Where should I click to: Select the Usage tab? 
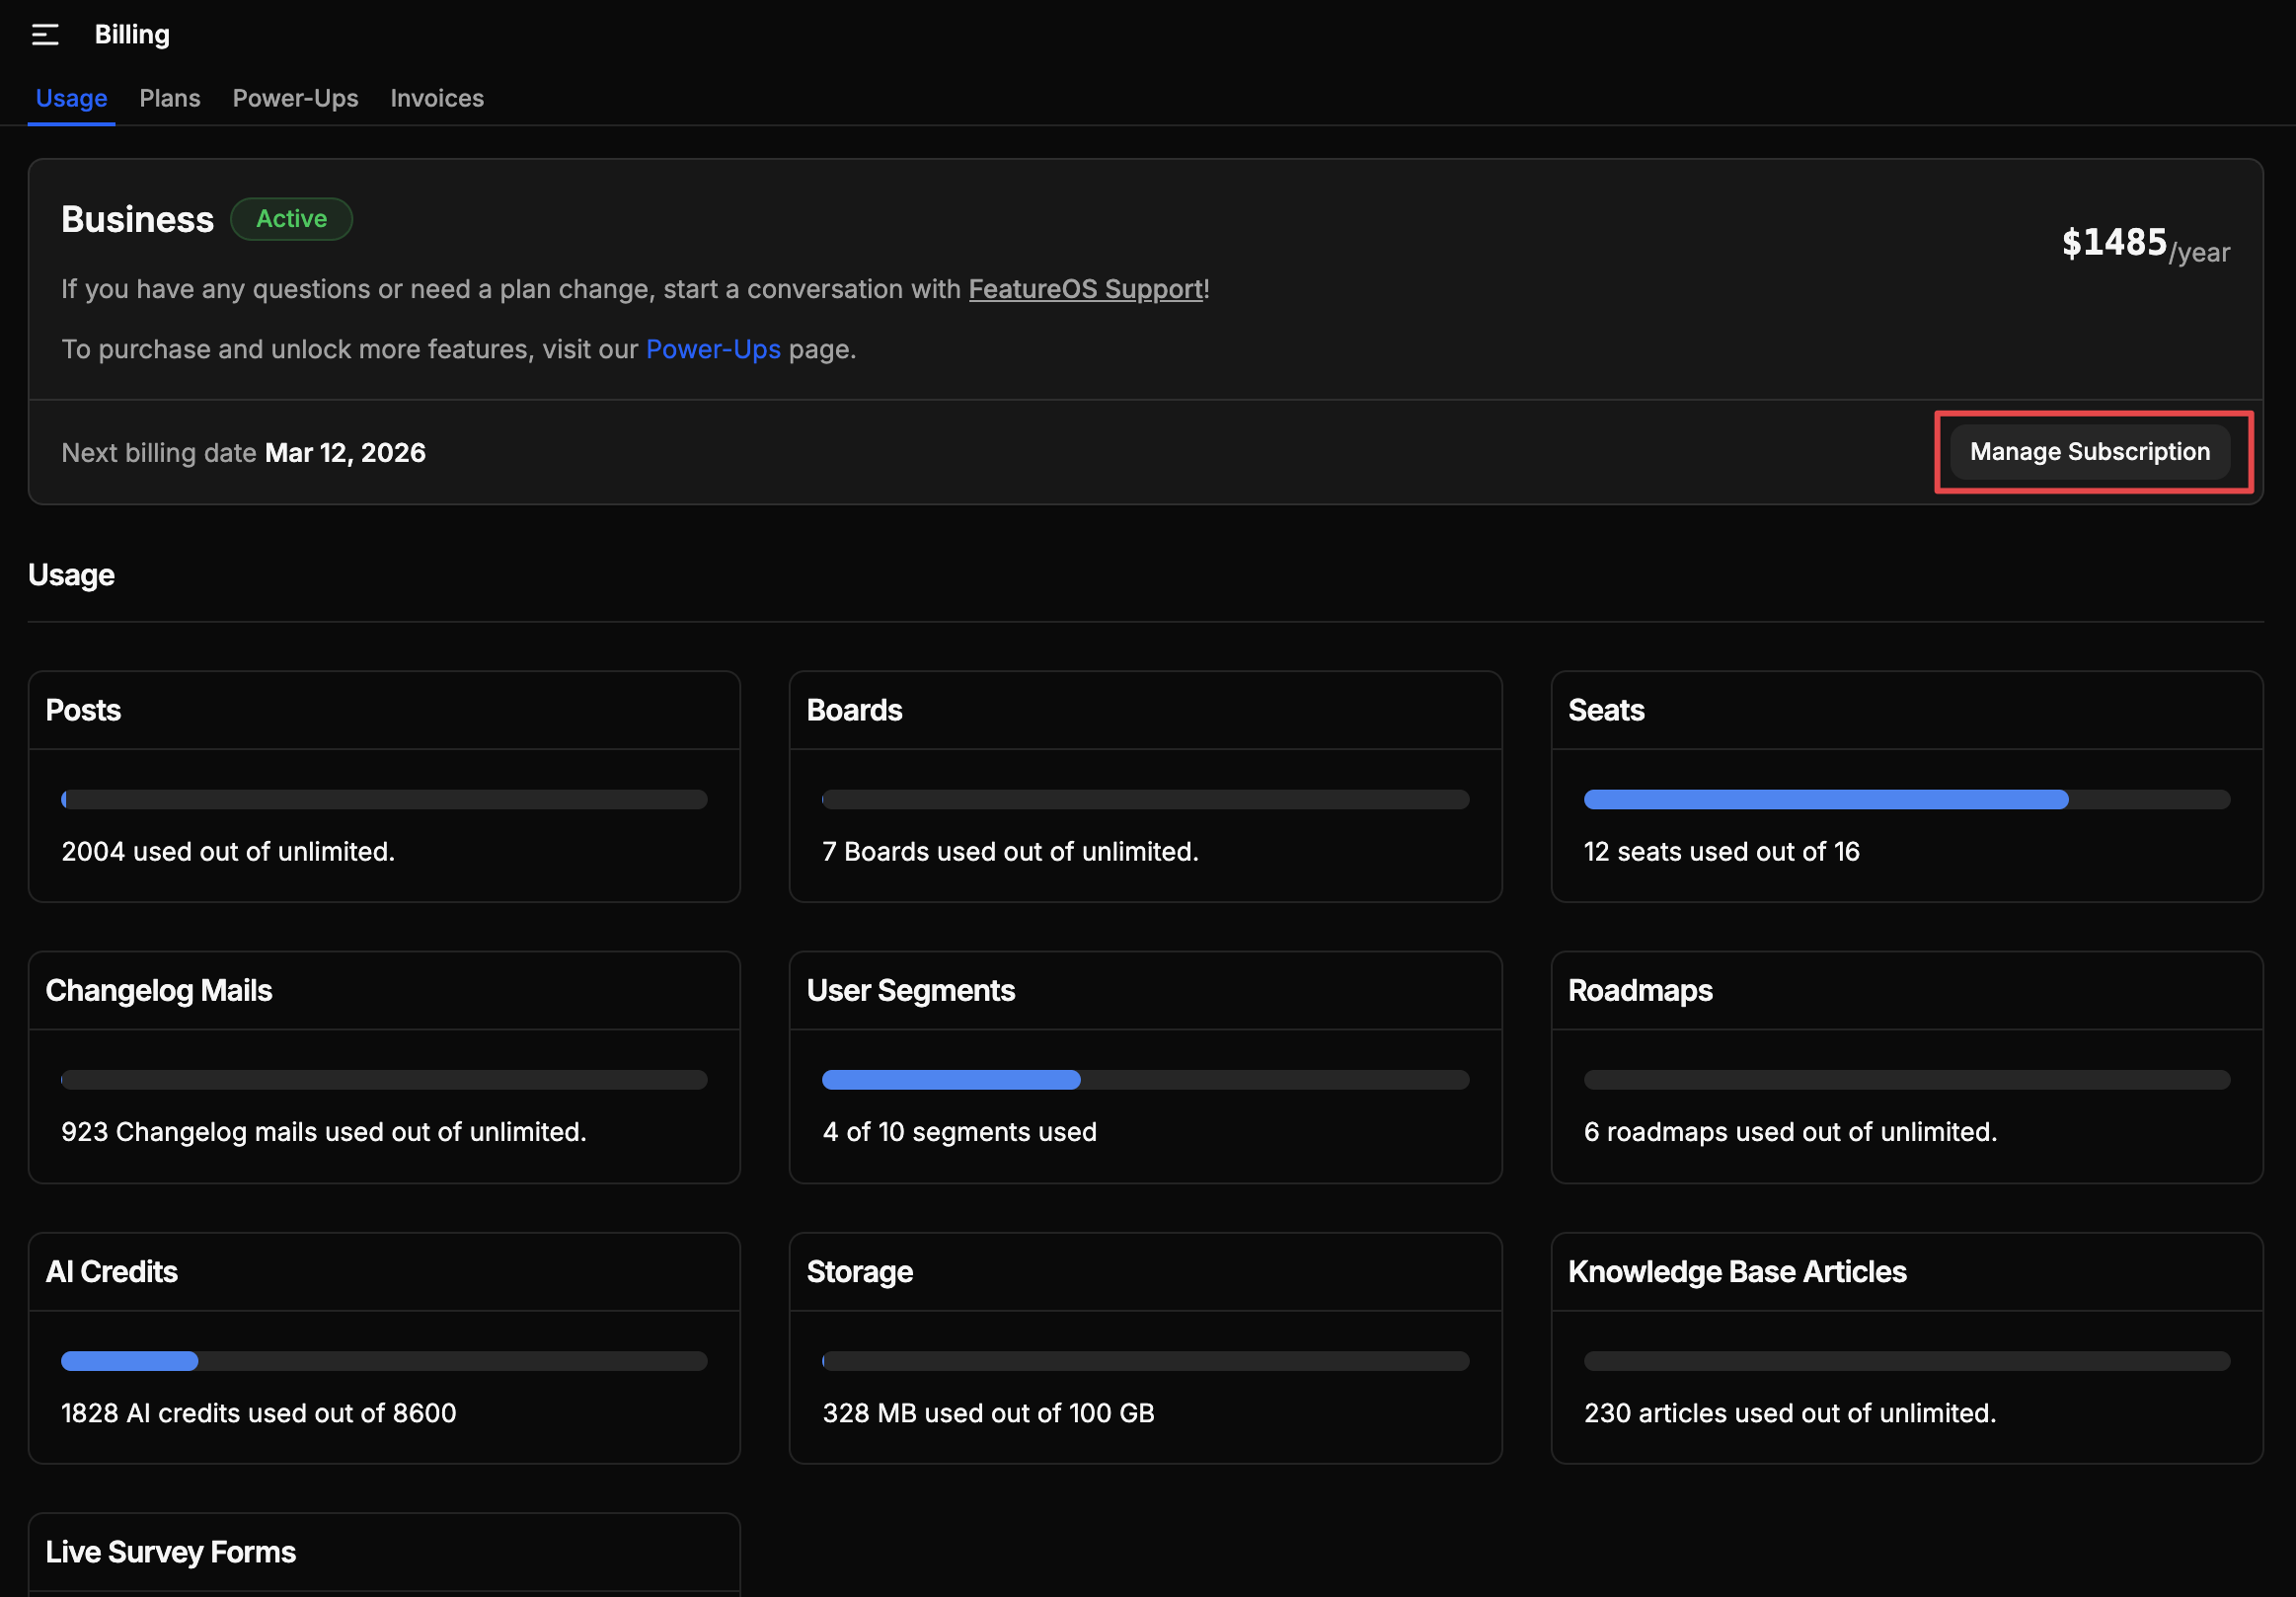pos(71,98)
